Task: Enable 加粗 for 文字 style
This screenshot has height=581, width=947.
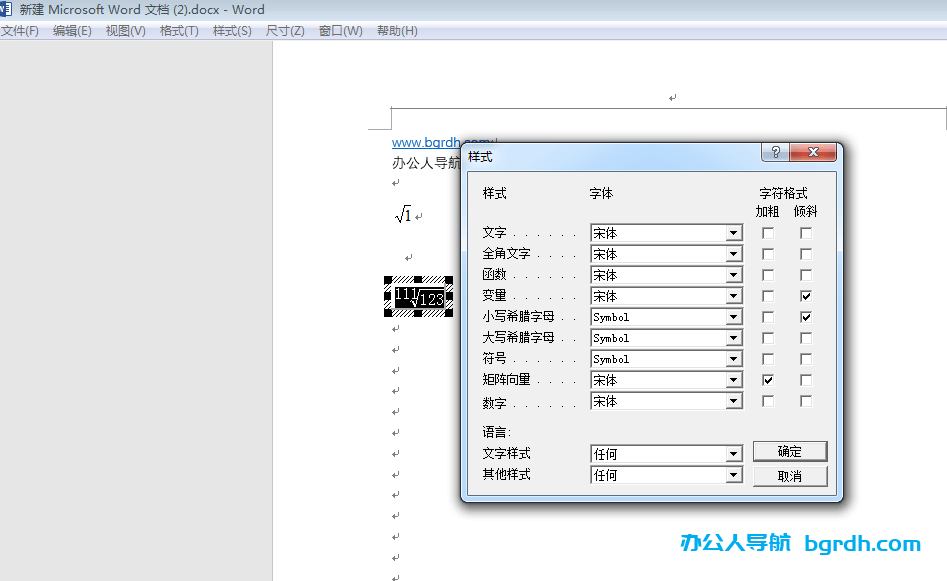Action: (x=768, y=232)
